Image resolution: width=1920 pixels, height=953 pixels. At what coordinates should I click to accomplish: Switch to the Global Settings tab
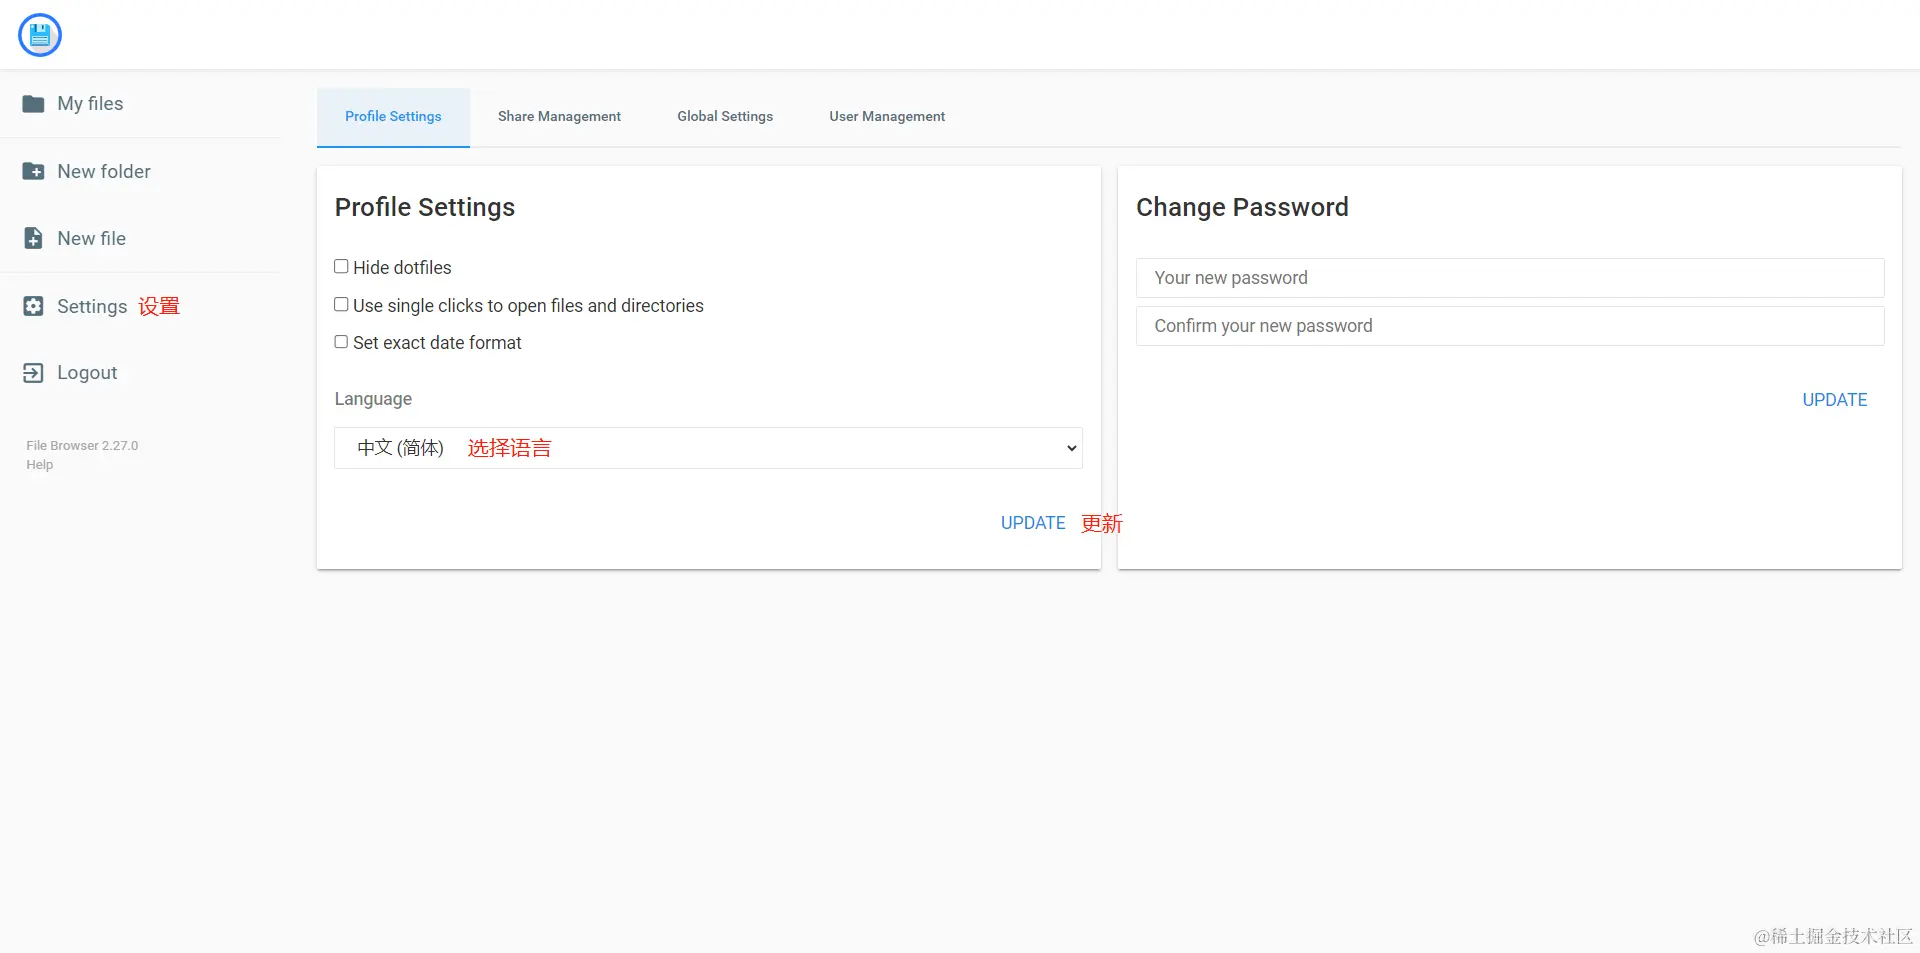(725, 117)
